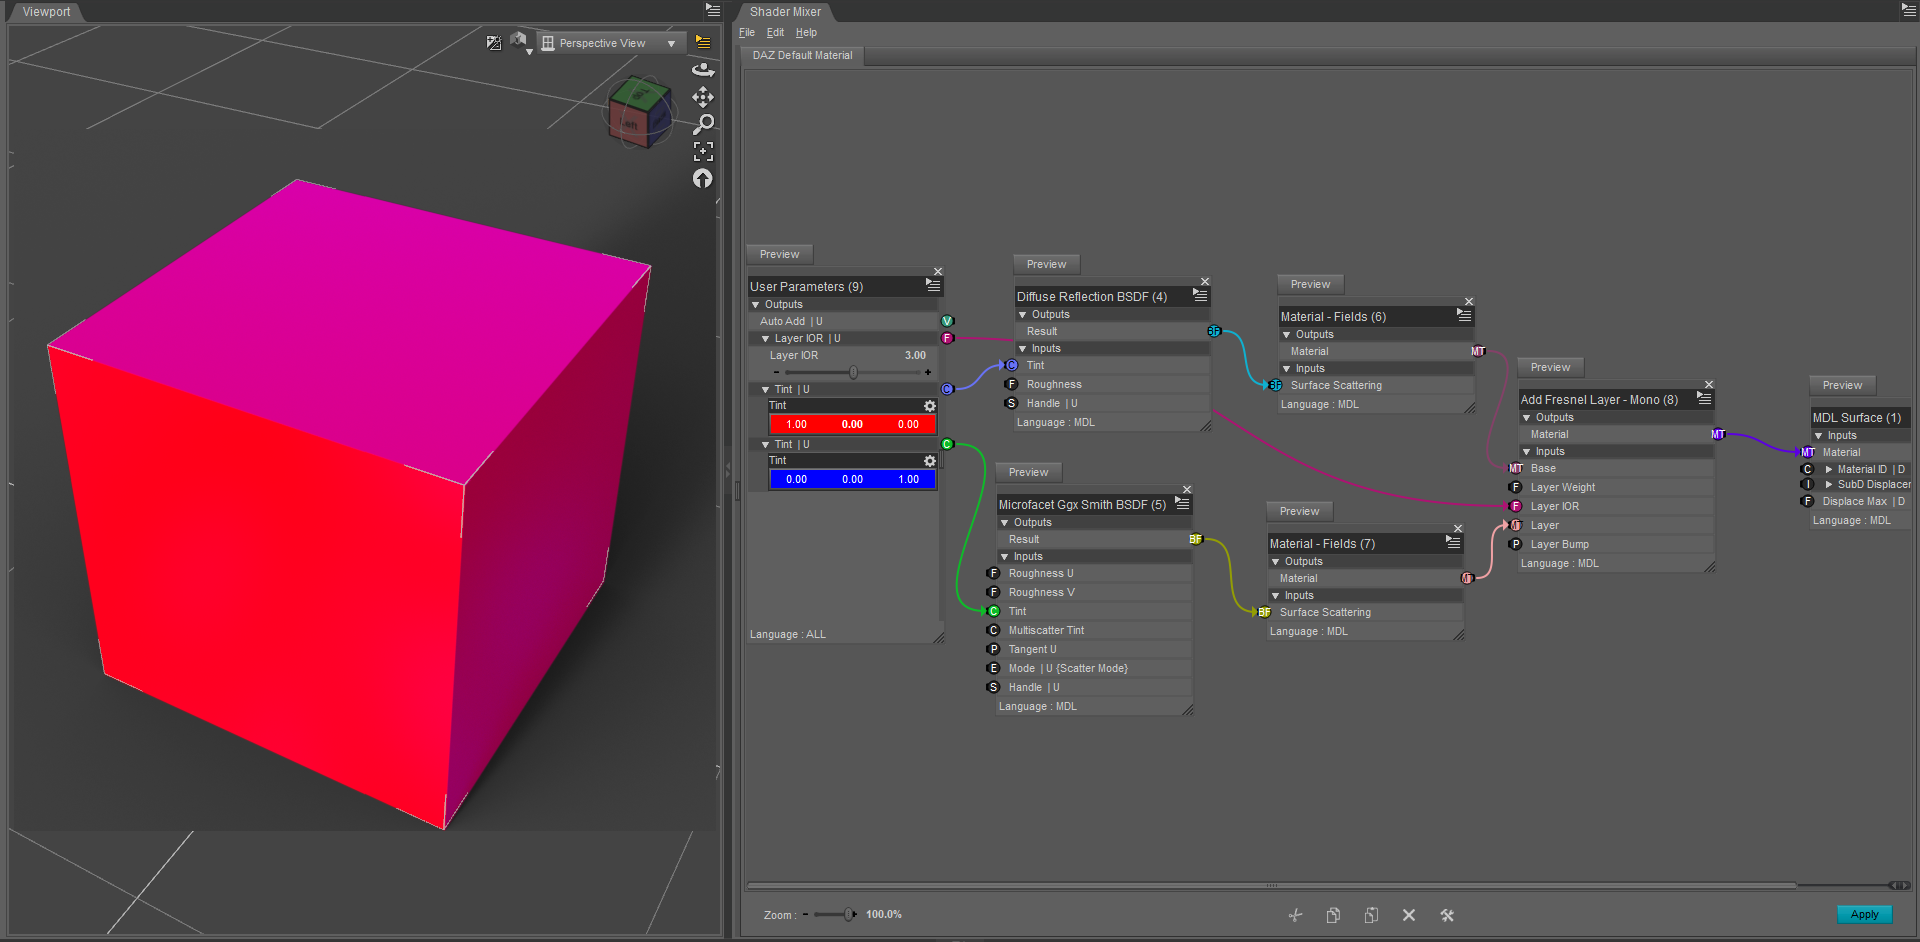1920x942 pixels.
Task: Click the red Tint color swatch
Action: click(x=852, y=424)
